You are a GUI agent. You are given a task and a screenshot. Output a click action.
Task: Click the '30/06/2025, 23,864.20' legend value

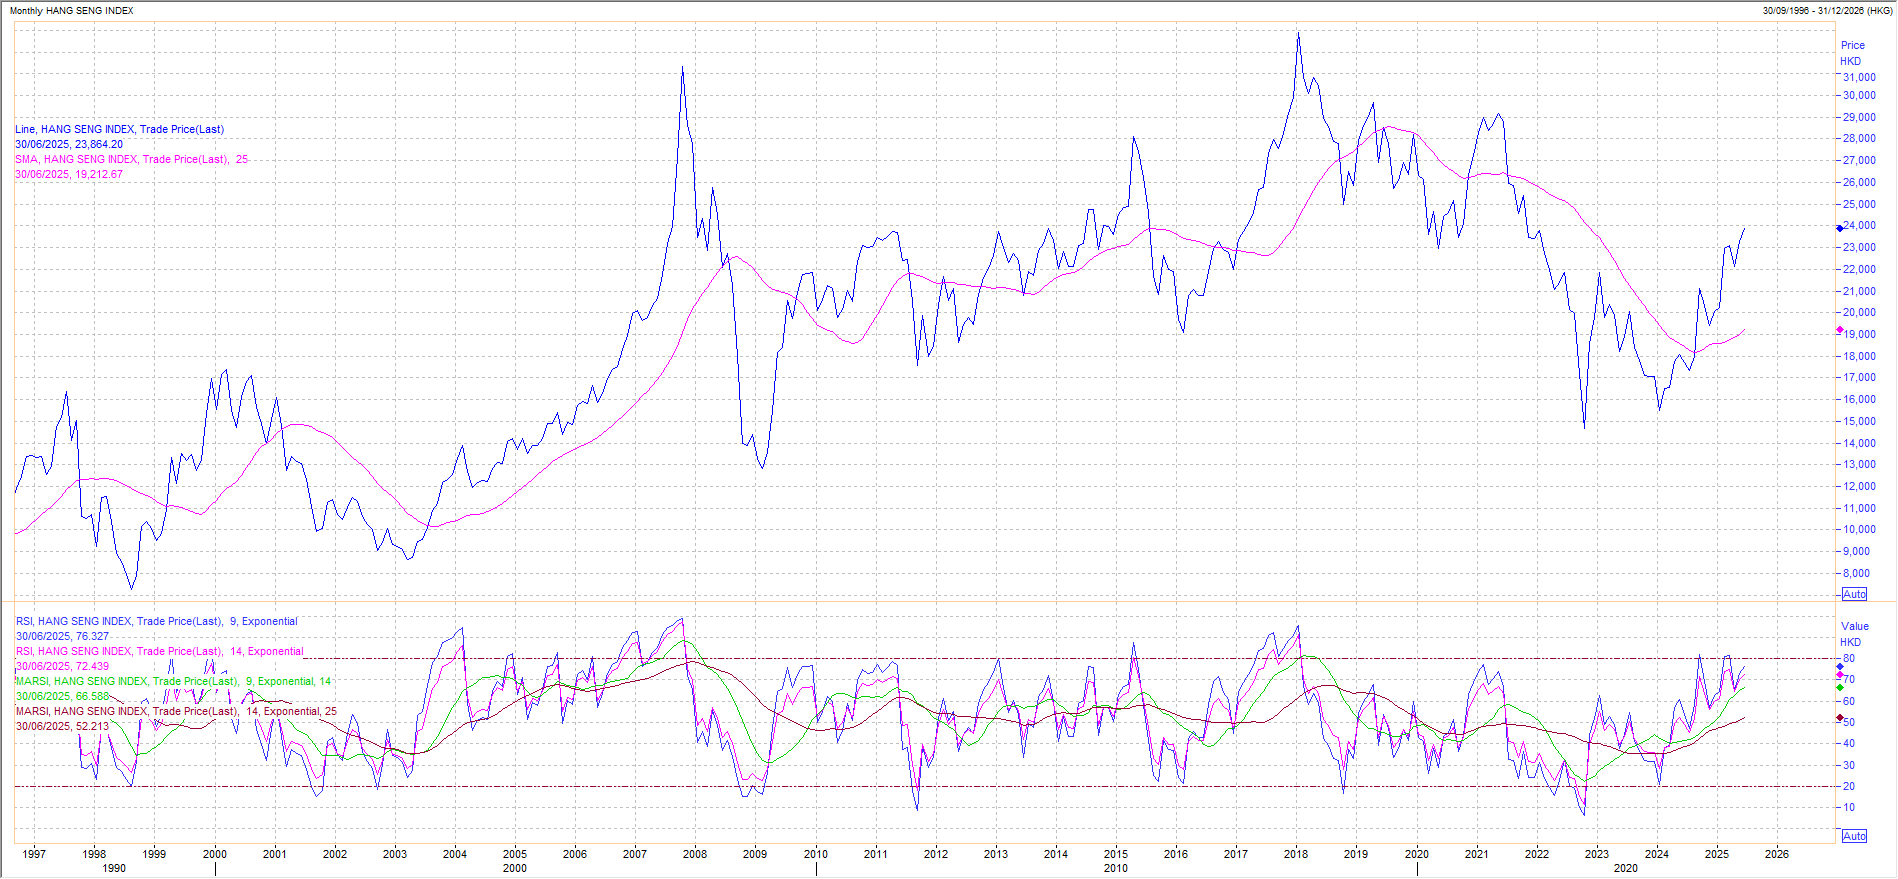tap(69, 144)
